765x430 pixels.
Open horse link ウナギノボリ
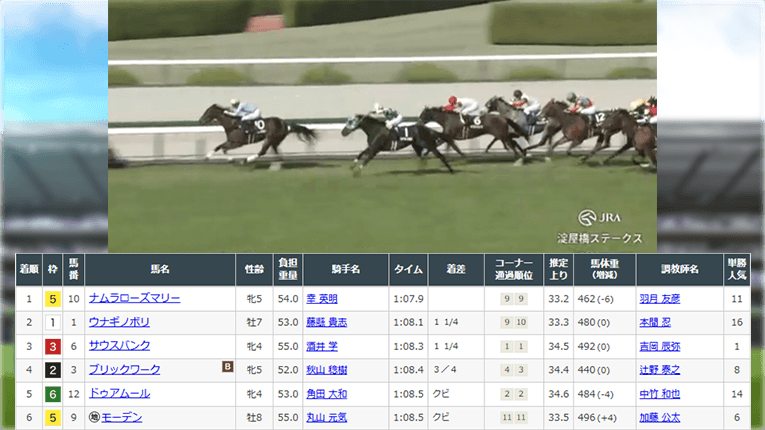pyautogui.click(x=119, y=322)
